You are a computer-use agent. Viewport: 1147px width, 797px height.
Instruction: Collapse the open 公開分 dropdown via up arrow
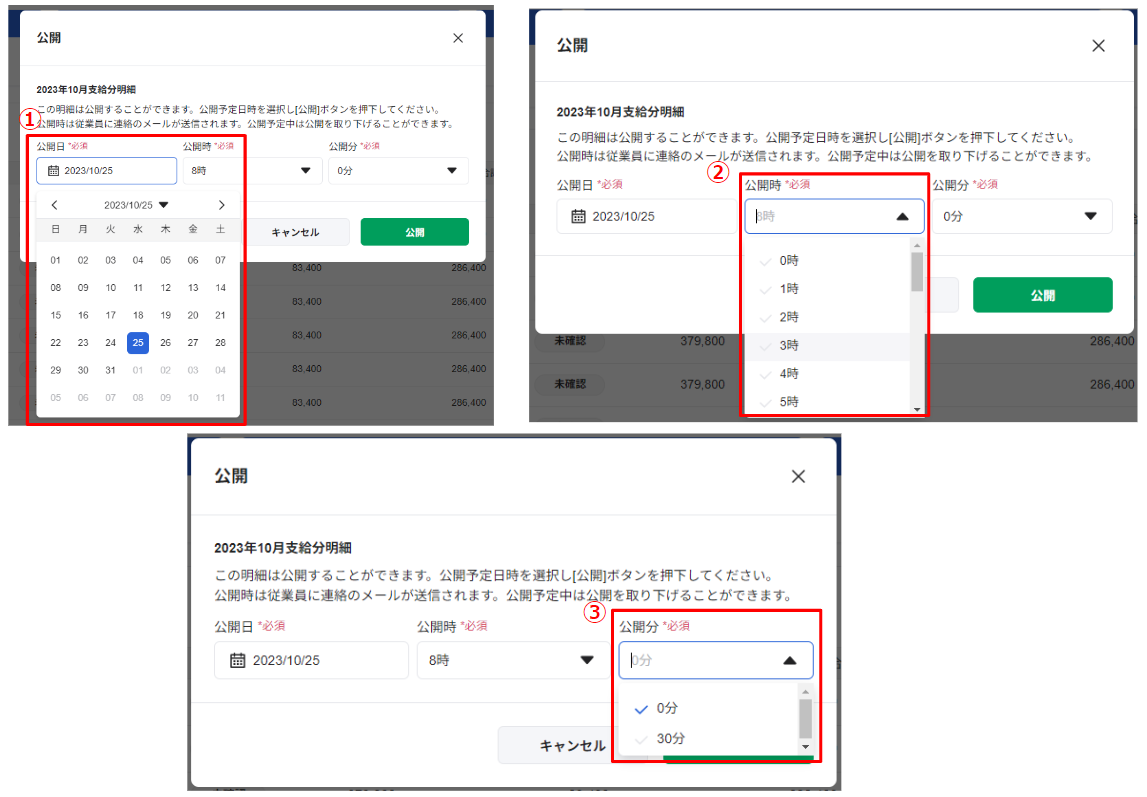tap(789, 660)
